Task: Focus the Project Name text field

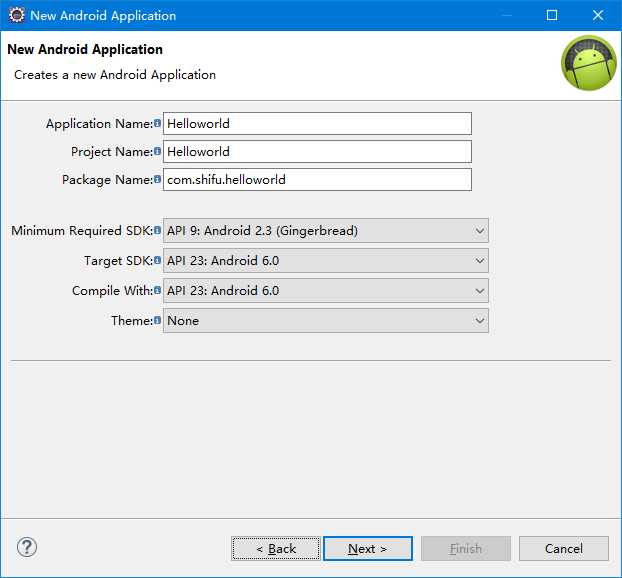Action: (317, 152)
